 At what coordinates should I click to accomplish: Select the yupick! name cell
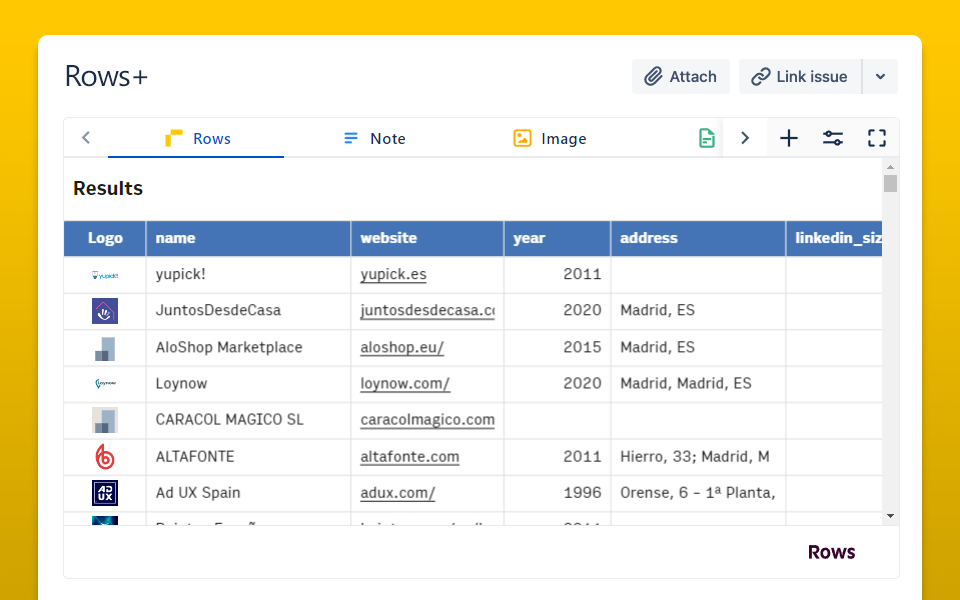click(x=249, y=275)
